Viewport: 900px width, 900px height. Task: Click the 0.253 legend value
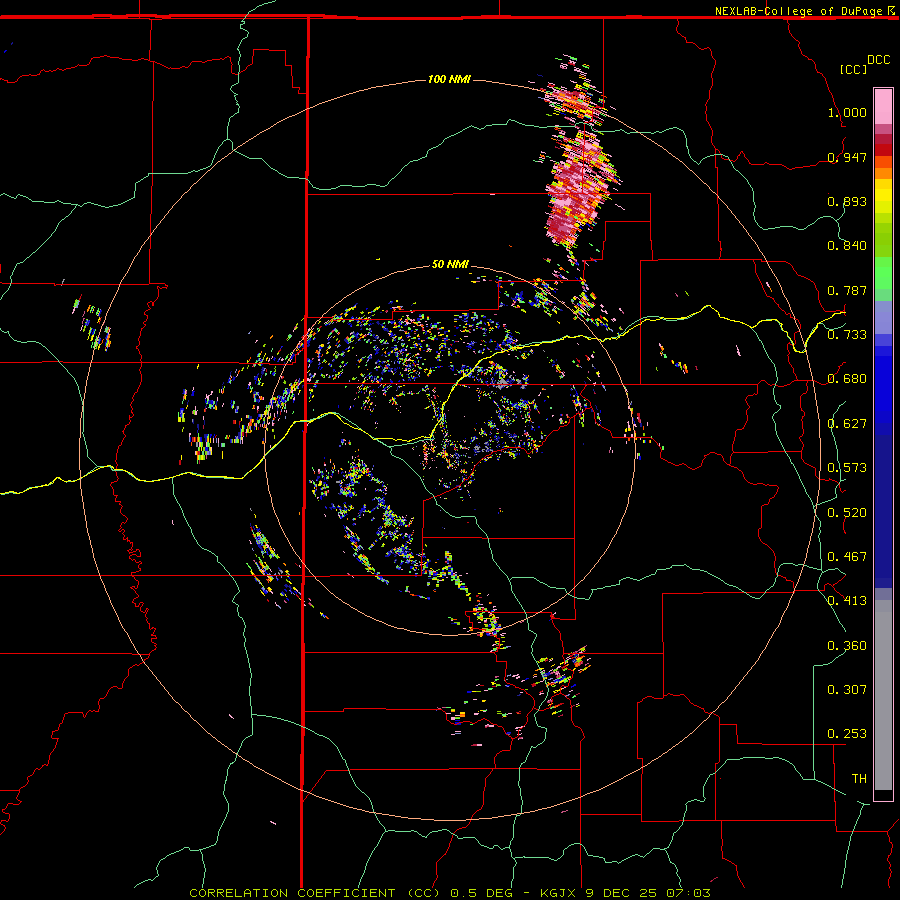[847, 734]
